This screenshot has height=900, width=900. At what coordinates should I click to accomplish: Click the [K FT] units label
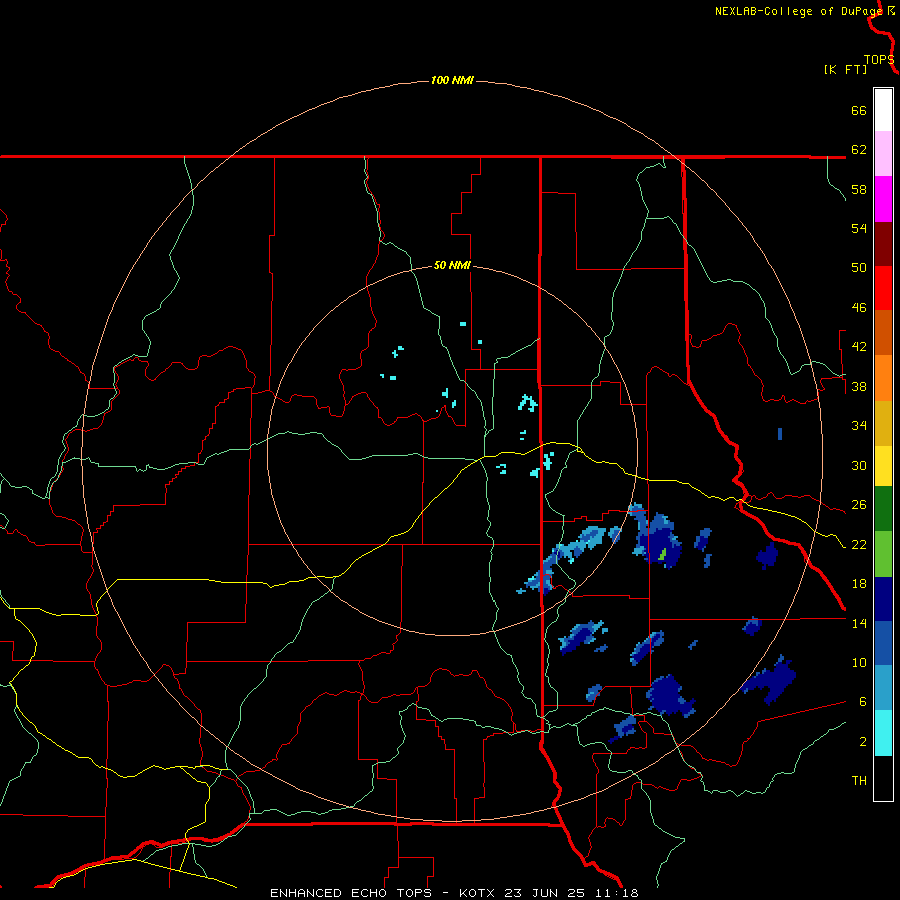point(845,69)
